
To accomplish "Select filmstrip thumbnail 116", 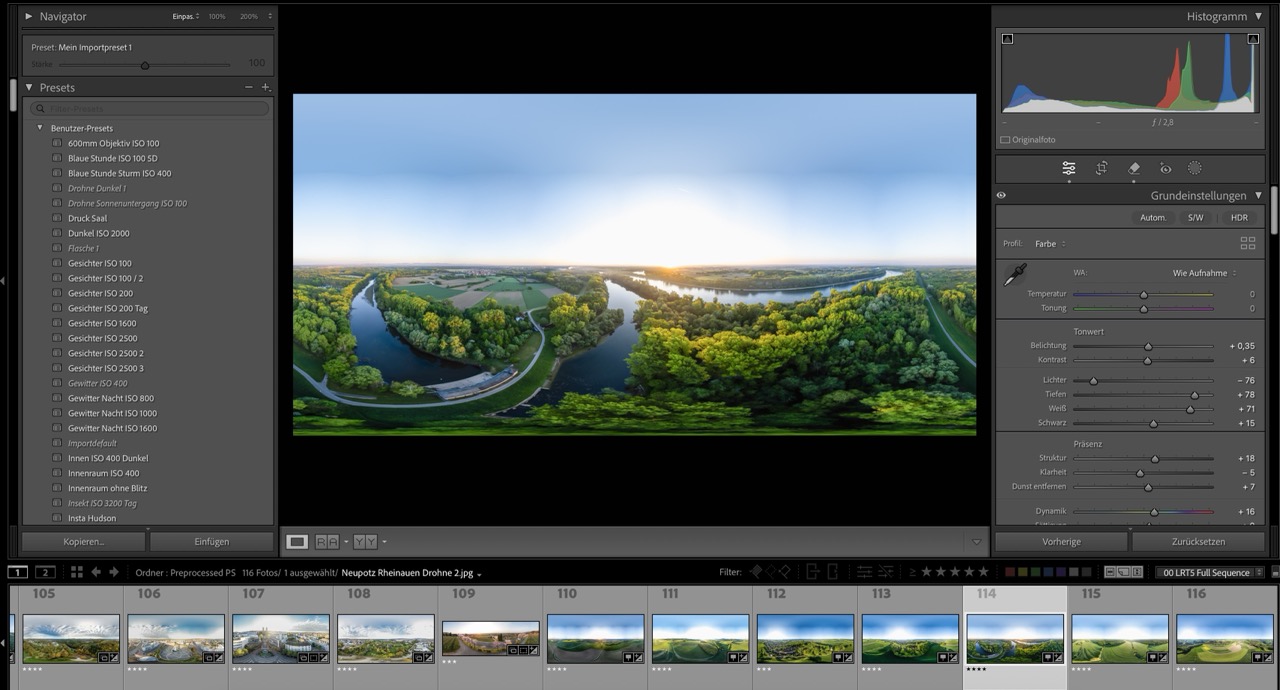I will pos(1225,638).
